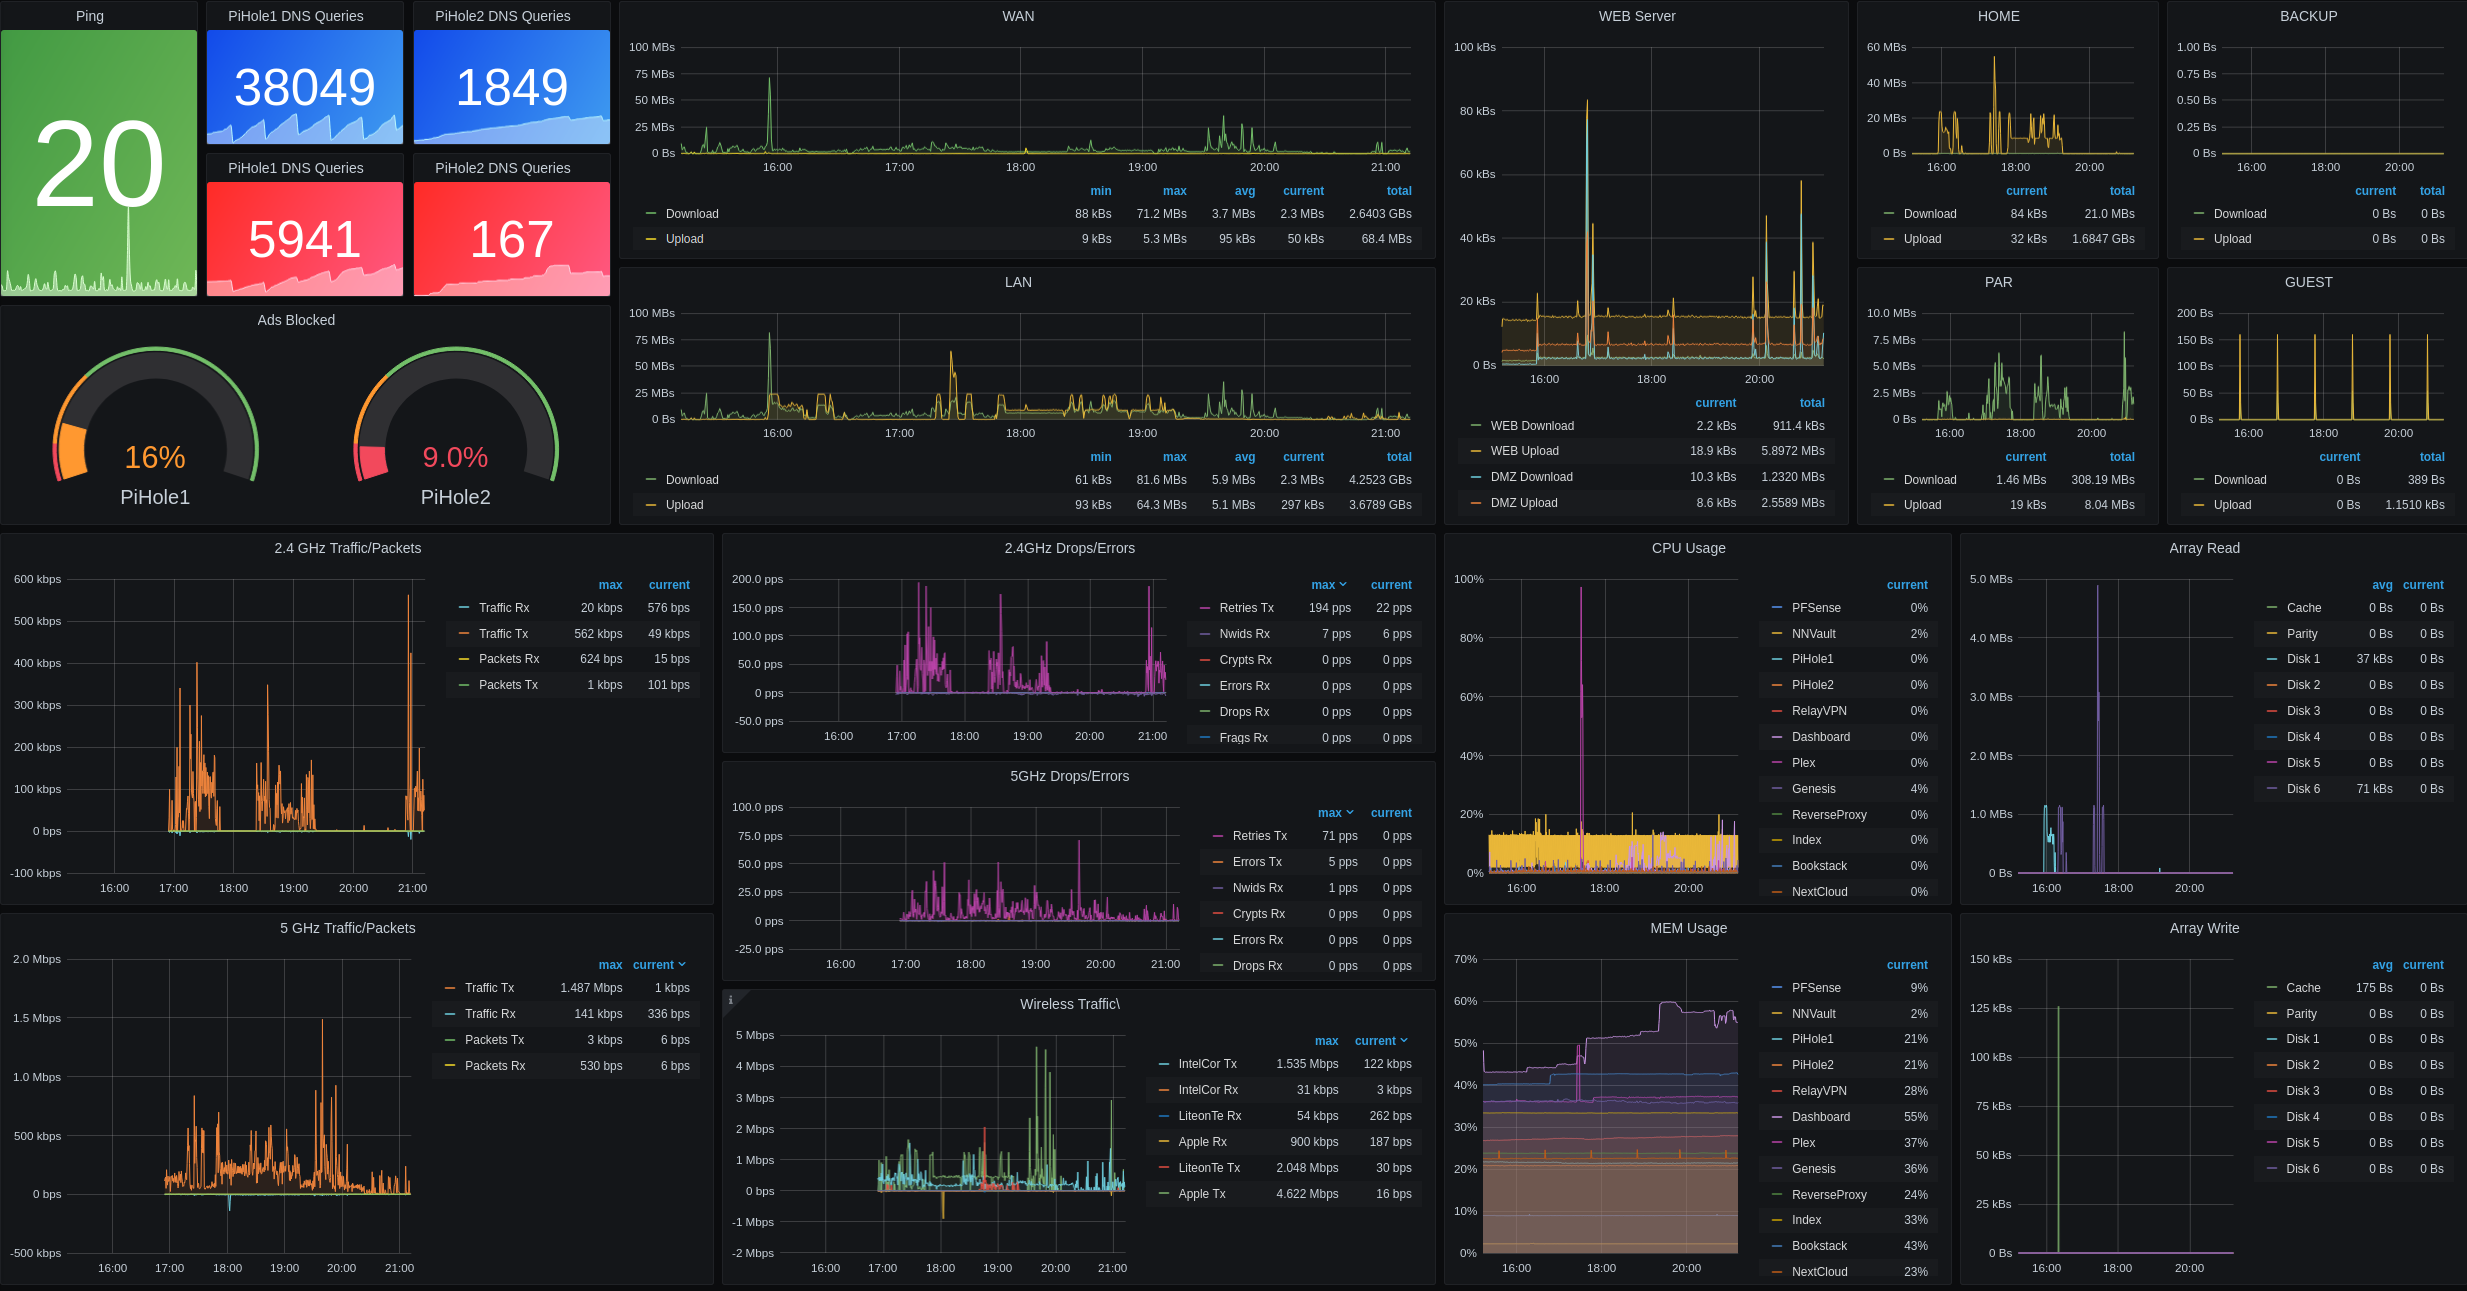
Task: Sort 5GHz Drops/Errors legend by max column
Action: (1335, 813)
